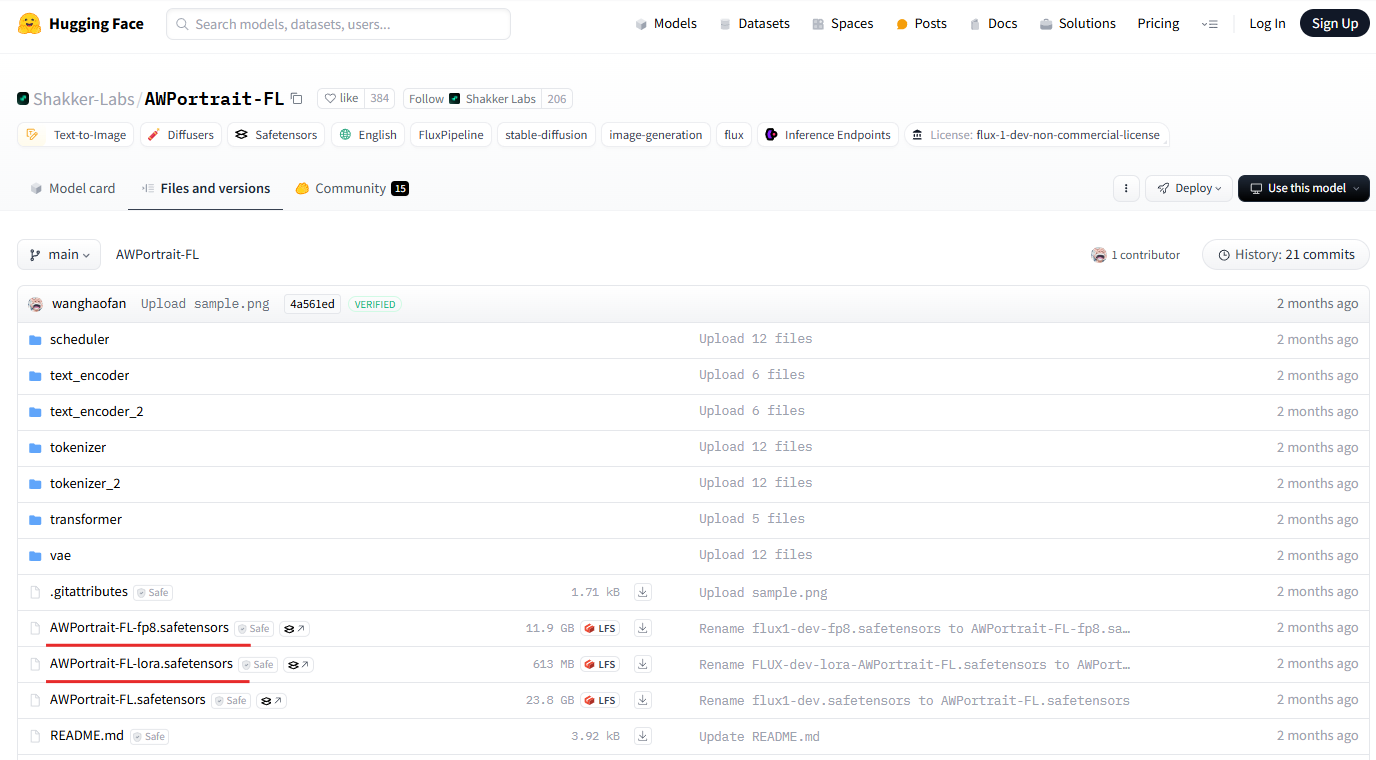Click Safe badge on .gitattributes
Screen dimensions: 1376x760
tap(153, 593)
